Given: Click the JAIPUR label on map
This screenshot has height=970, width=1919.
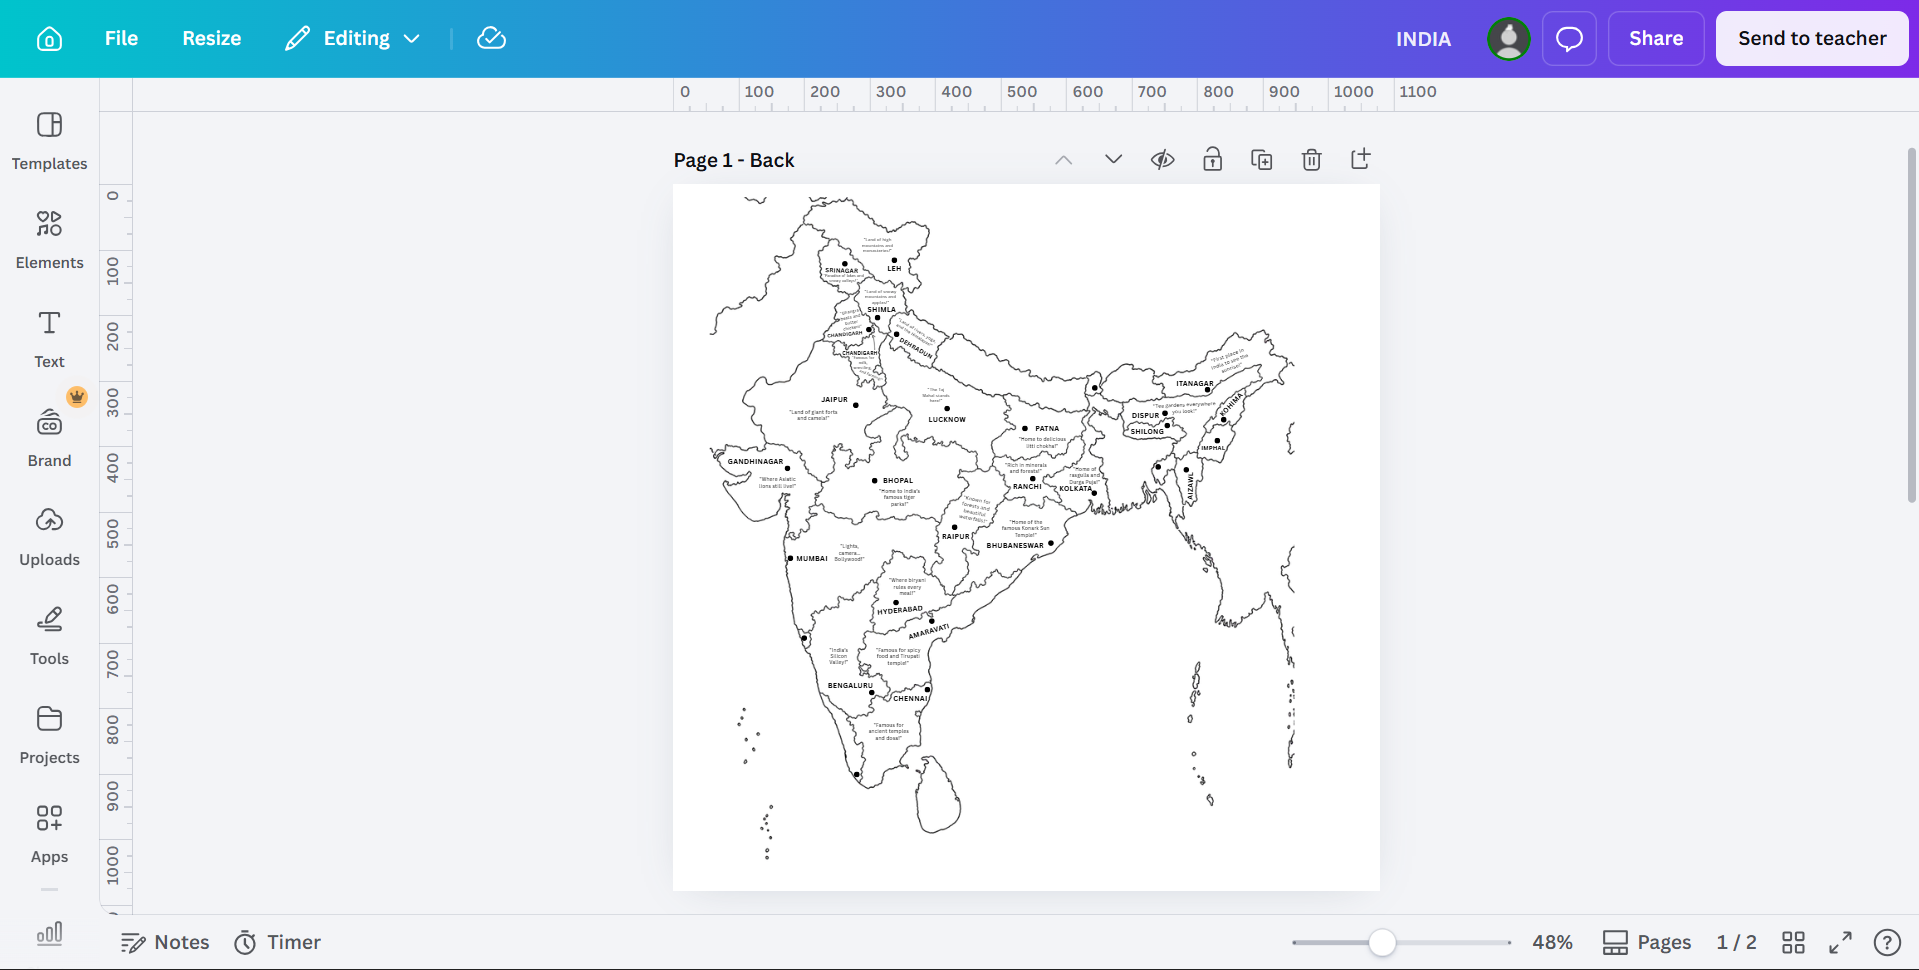Looking at the screenshot, I should (835, 400).
